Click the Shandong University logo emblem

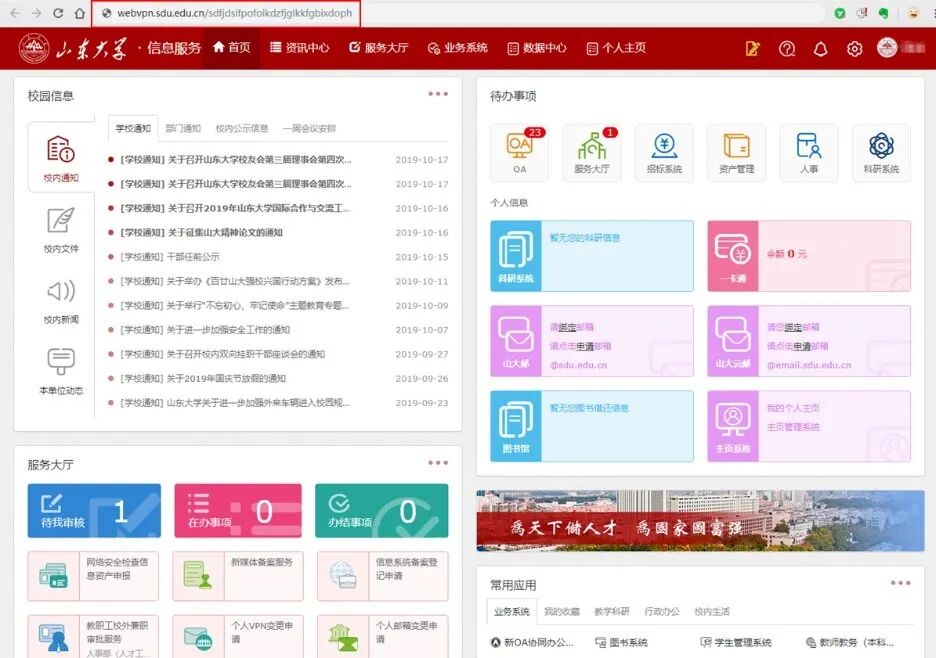(x=34, y=48)
